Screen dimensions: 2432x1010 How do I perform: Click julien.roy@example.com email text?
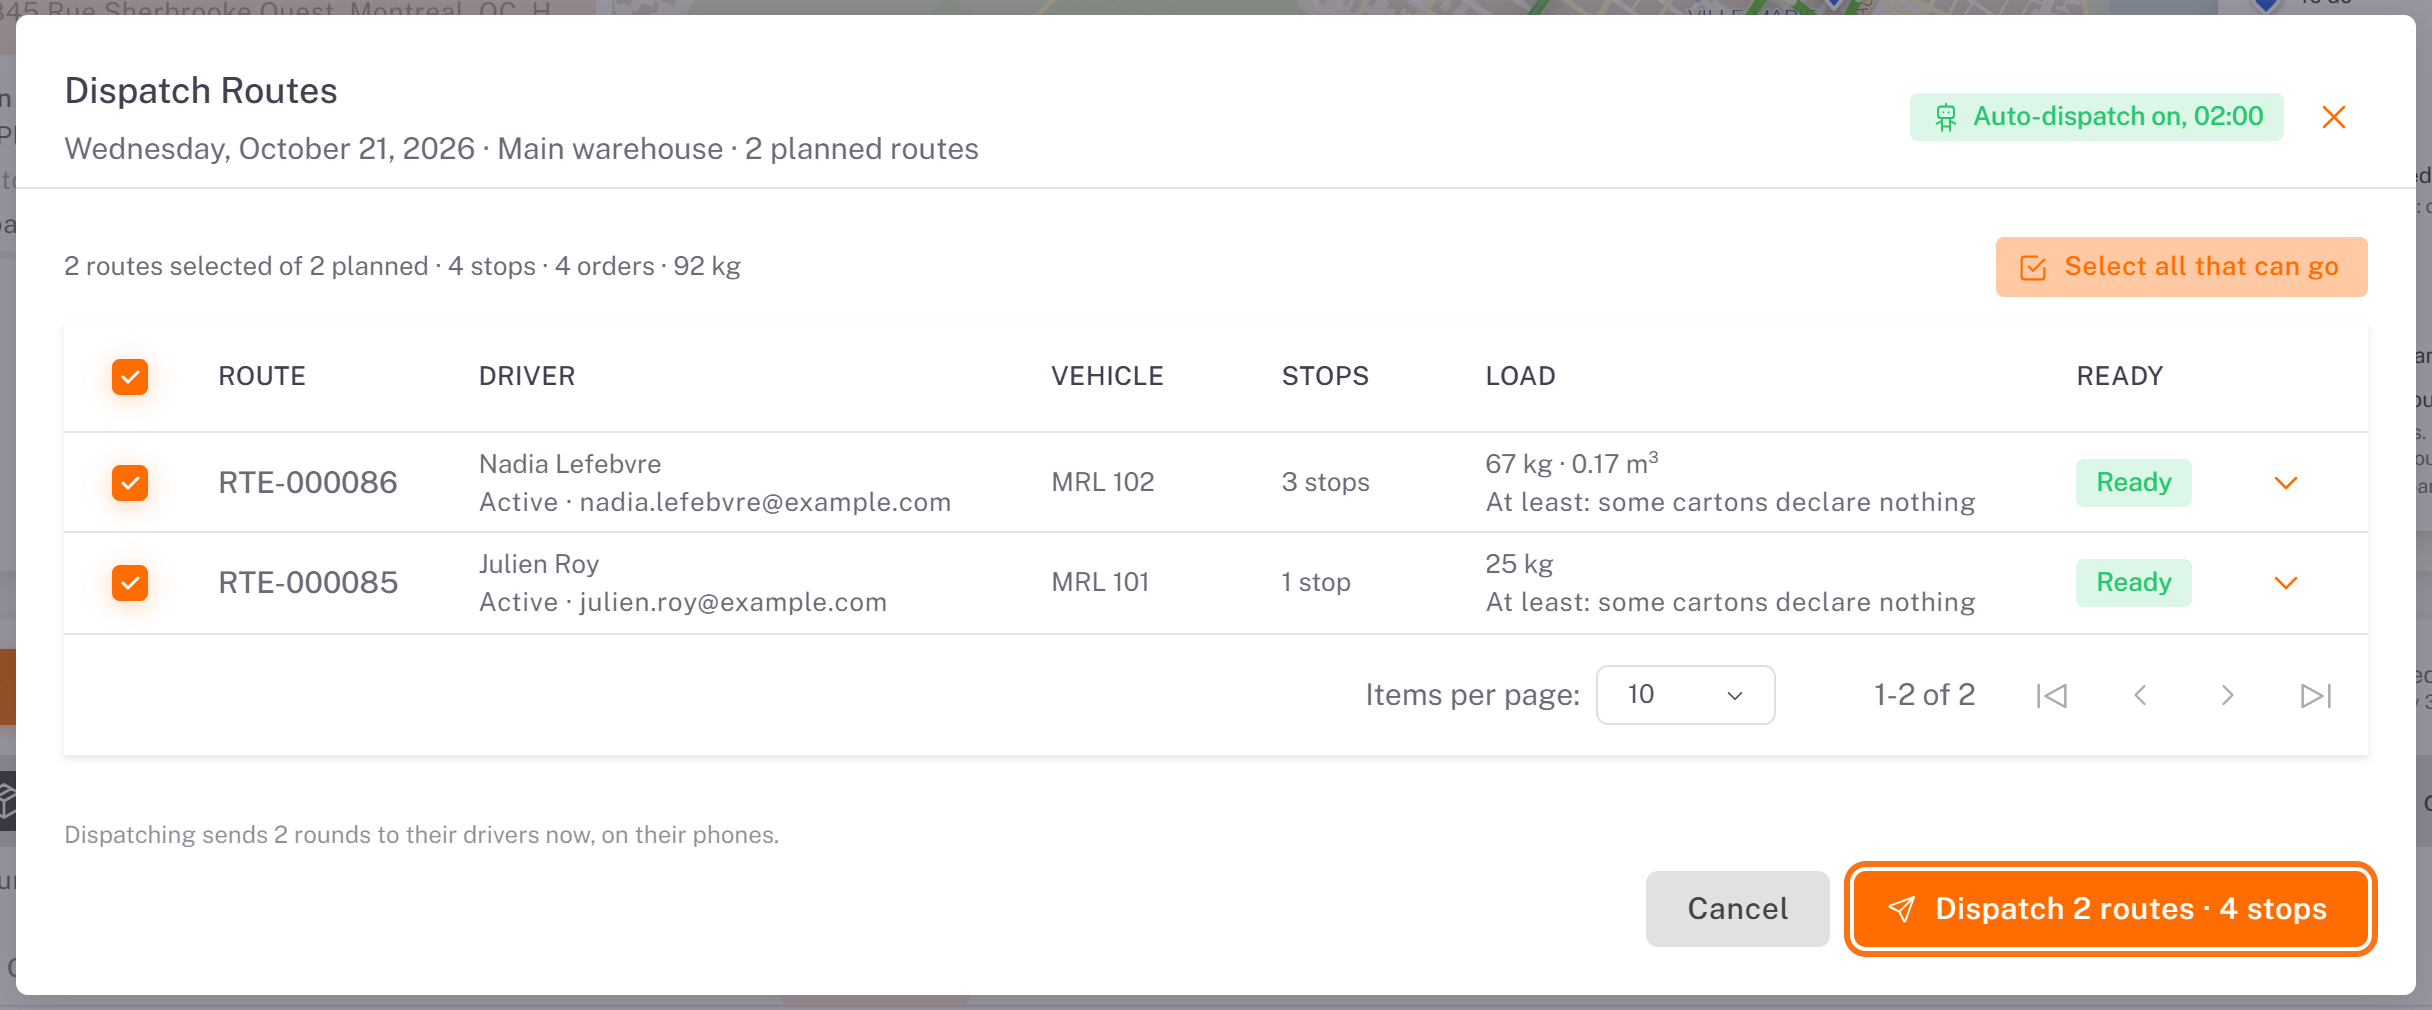733,602
